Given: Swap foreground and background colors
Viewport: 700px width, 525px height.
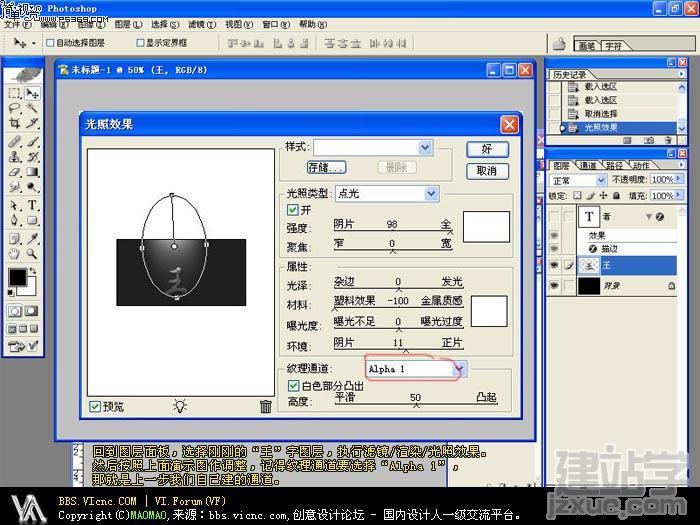Looking at the screenshot, I should (33, 271).
